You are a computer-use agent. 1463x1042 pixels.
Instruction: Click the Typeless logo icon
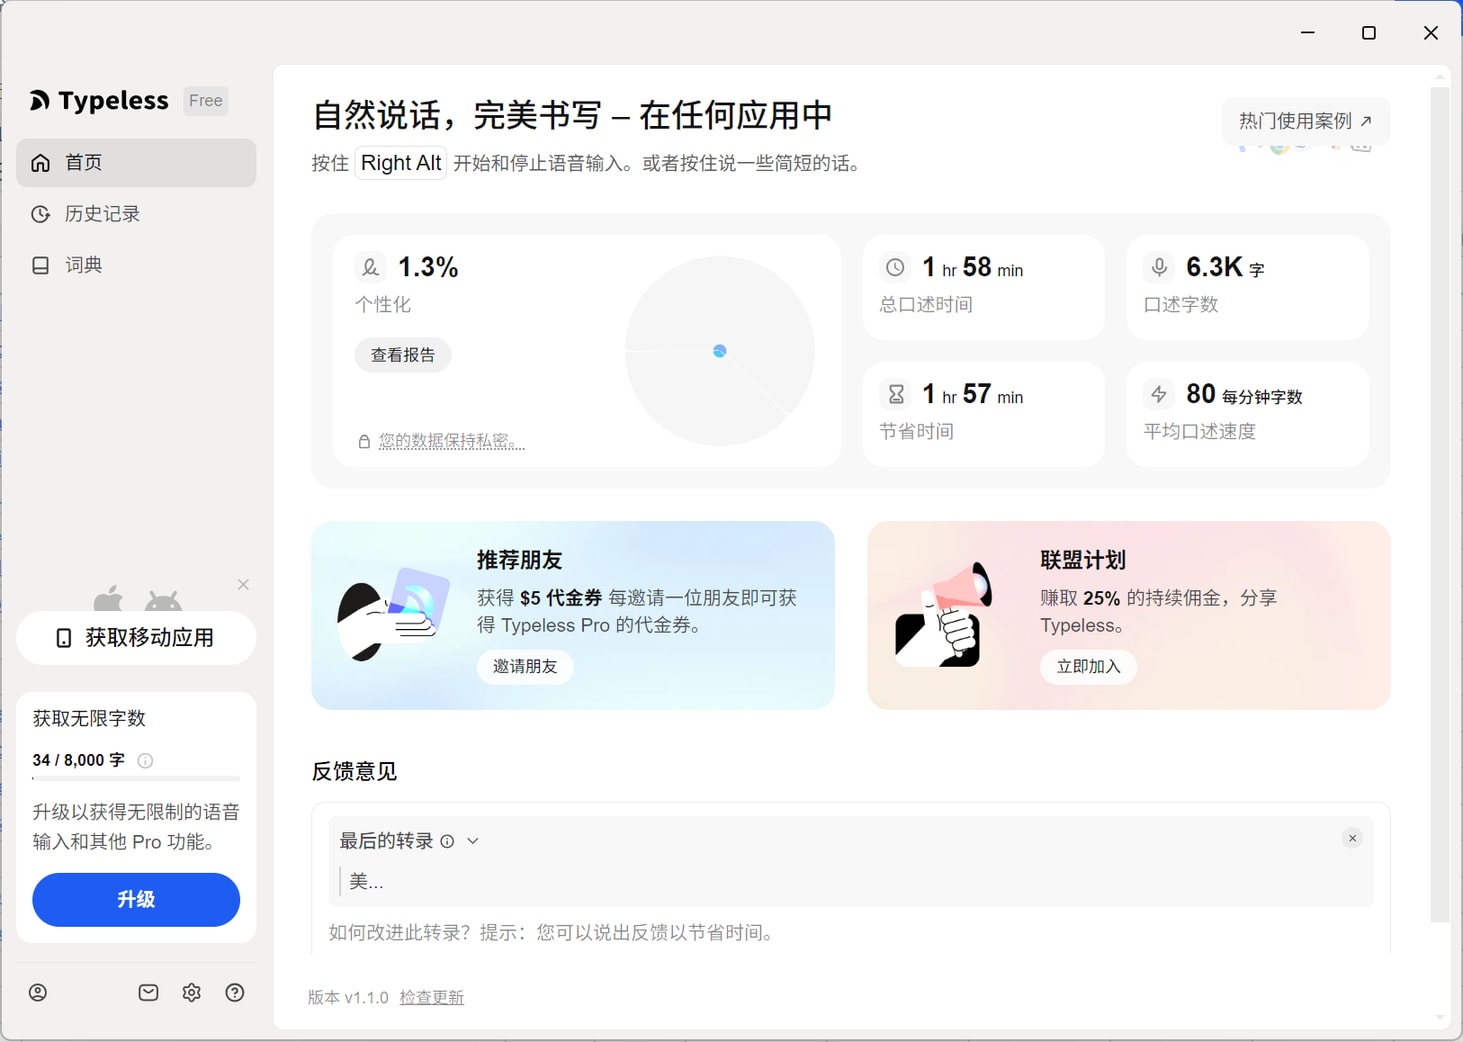[38, 100]
